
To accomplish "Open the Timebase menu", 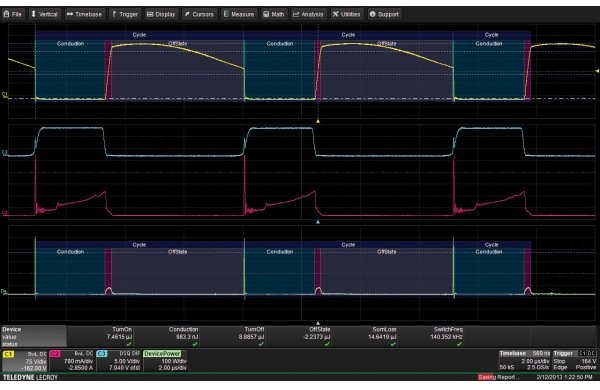I will [x=85, y=14].
